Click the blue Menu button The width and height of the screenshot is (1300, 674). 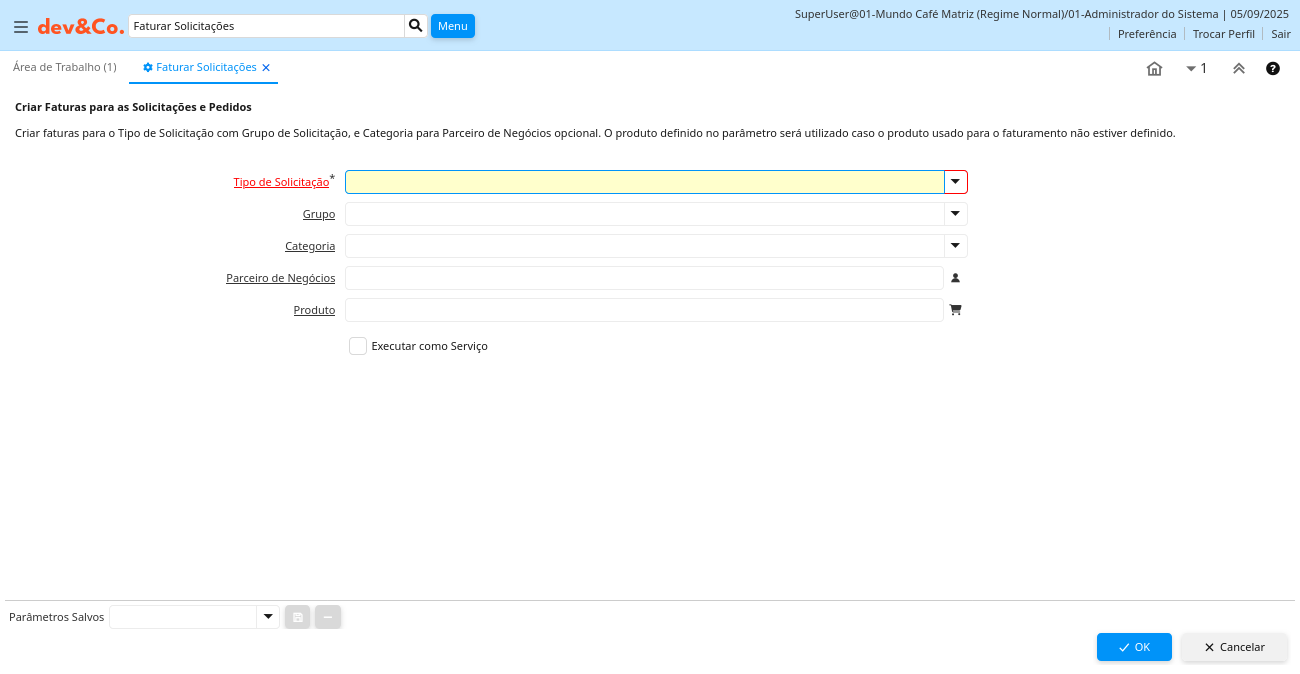[x=452, y=26]
